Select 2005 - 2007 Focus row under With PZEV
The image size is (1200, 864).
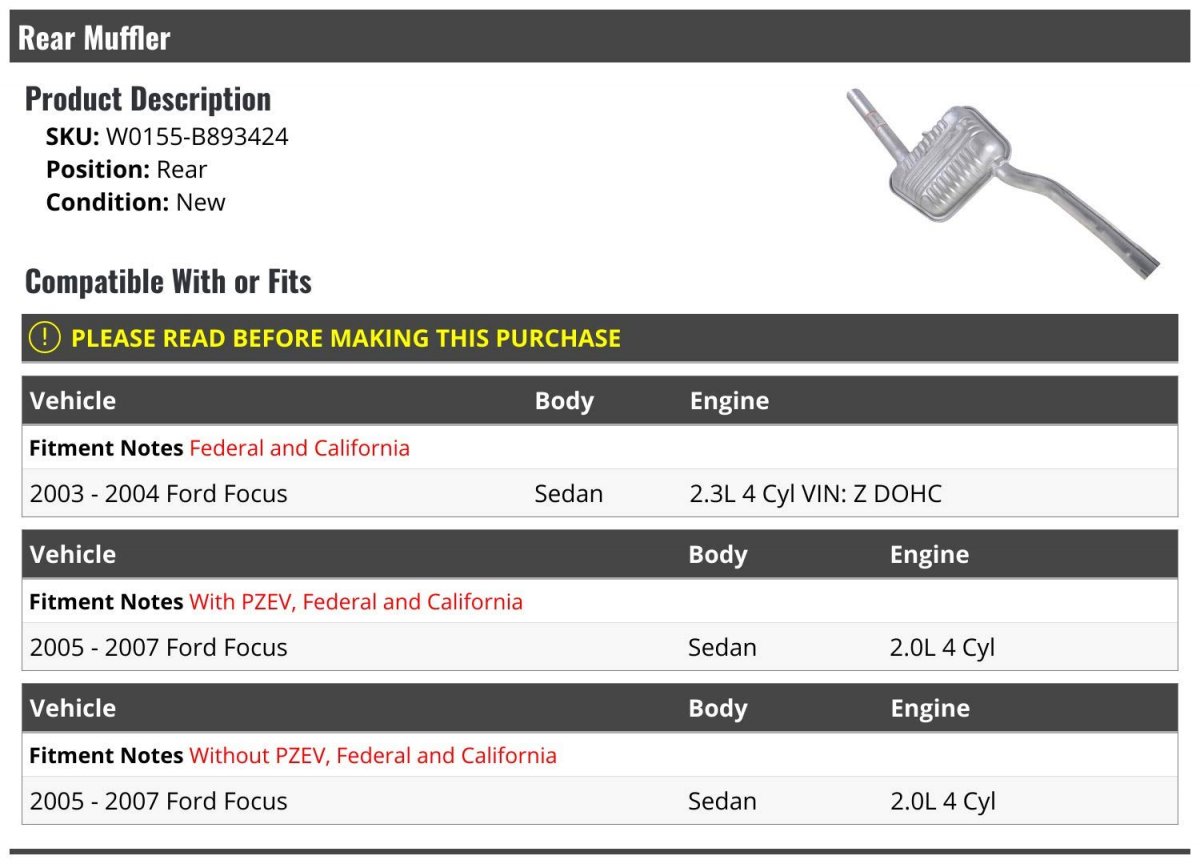[600, 647]
